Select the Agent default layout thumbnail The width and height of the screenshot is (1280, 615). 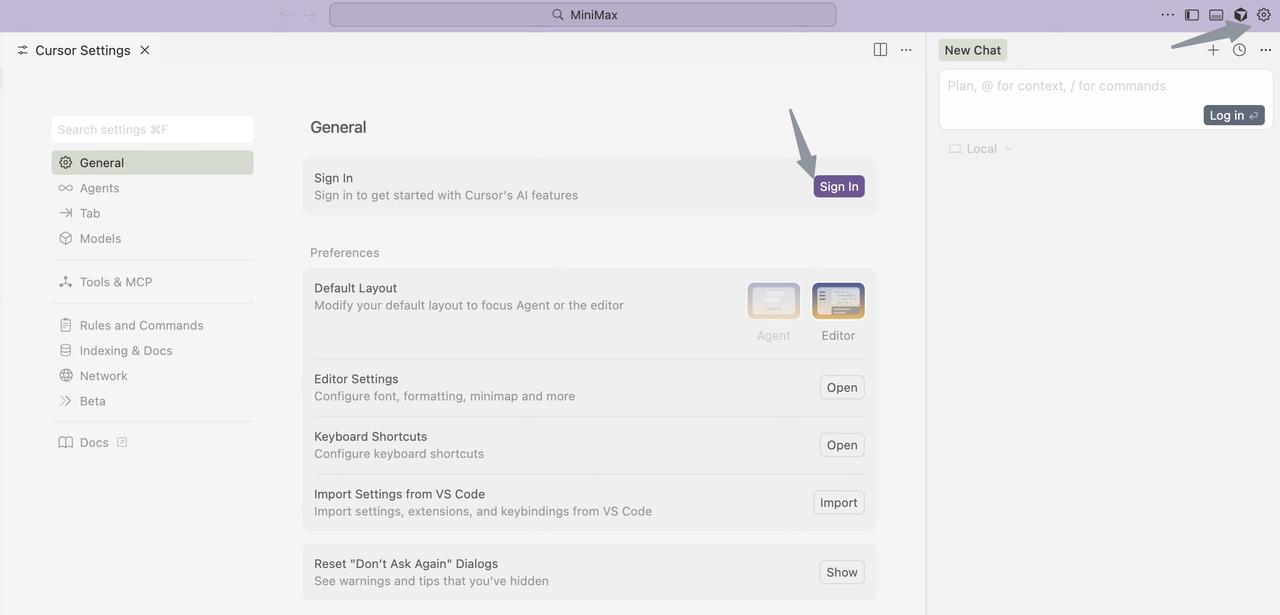point(773,301)
